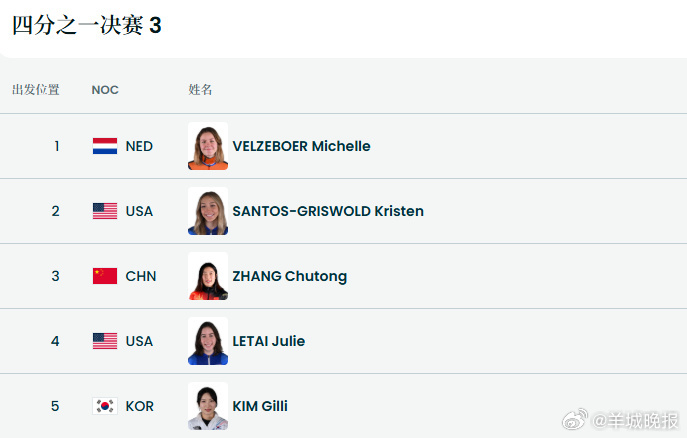Click the Netherlands flag icon
687x438 pixels.
point(105,146)
